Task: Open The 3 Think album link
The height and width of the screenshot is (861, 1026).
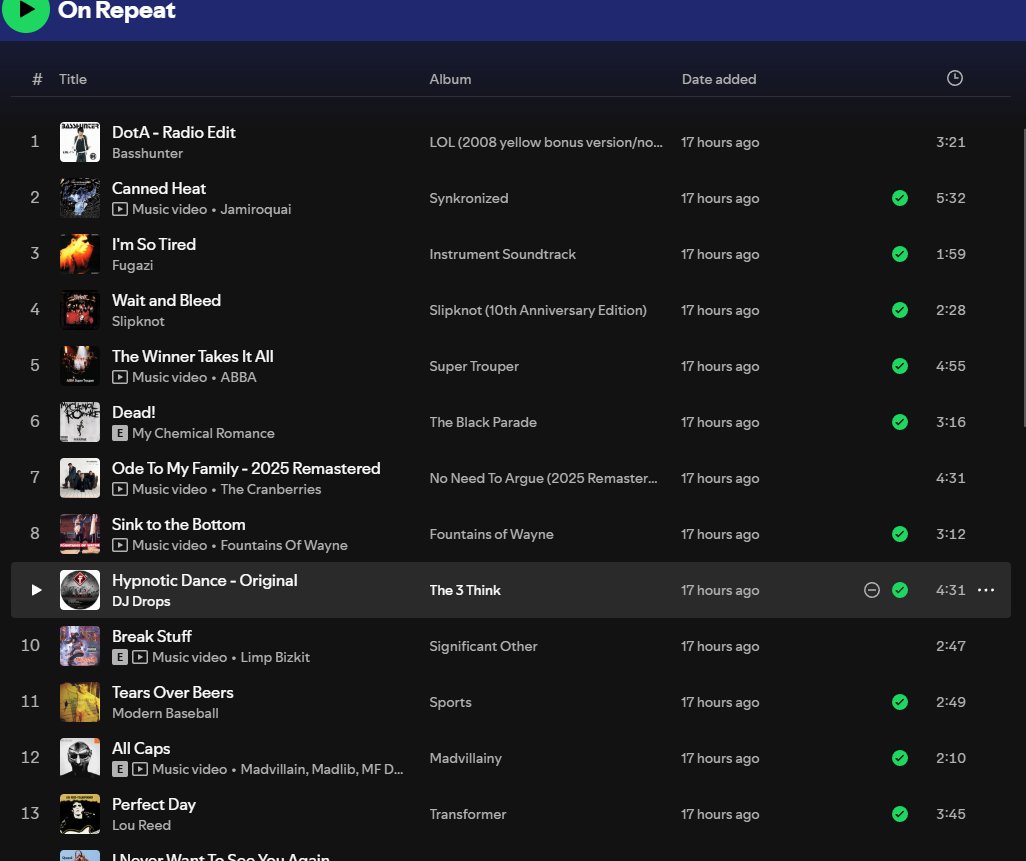Action: point(465,590)
